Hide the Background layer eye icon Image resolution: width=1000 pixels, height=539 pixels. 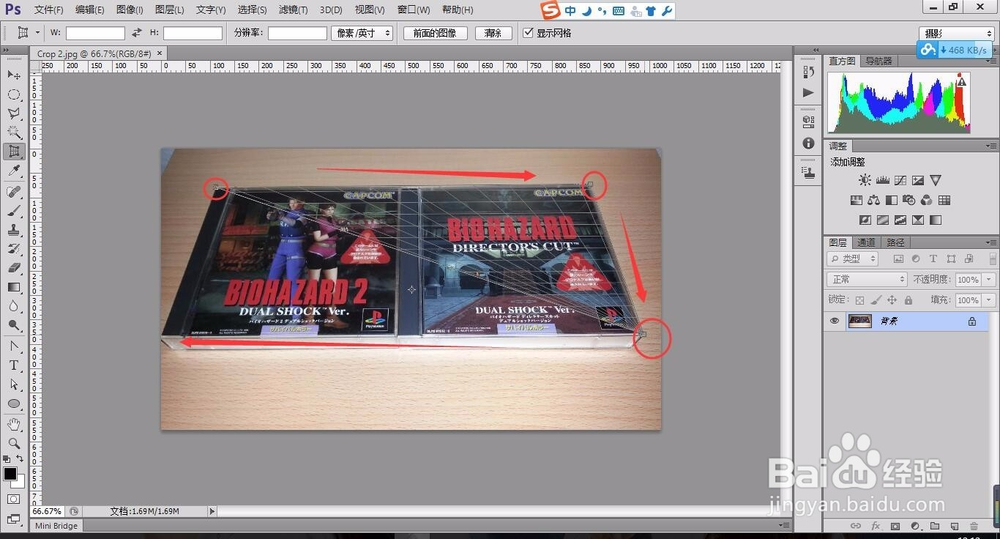point(834,321)
